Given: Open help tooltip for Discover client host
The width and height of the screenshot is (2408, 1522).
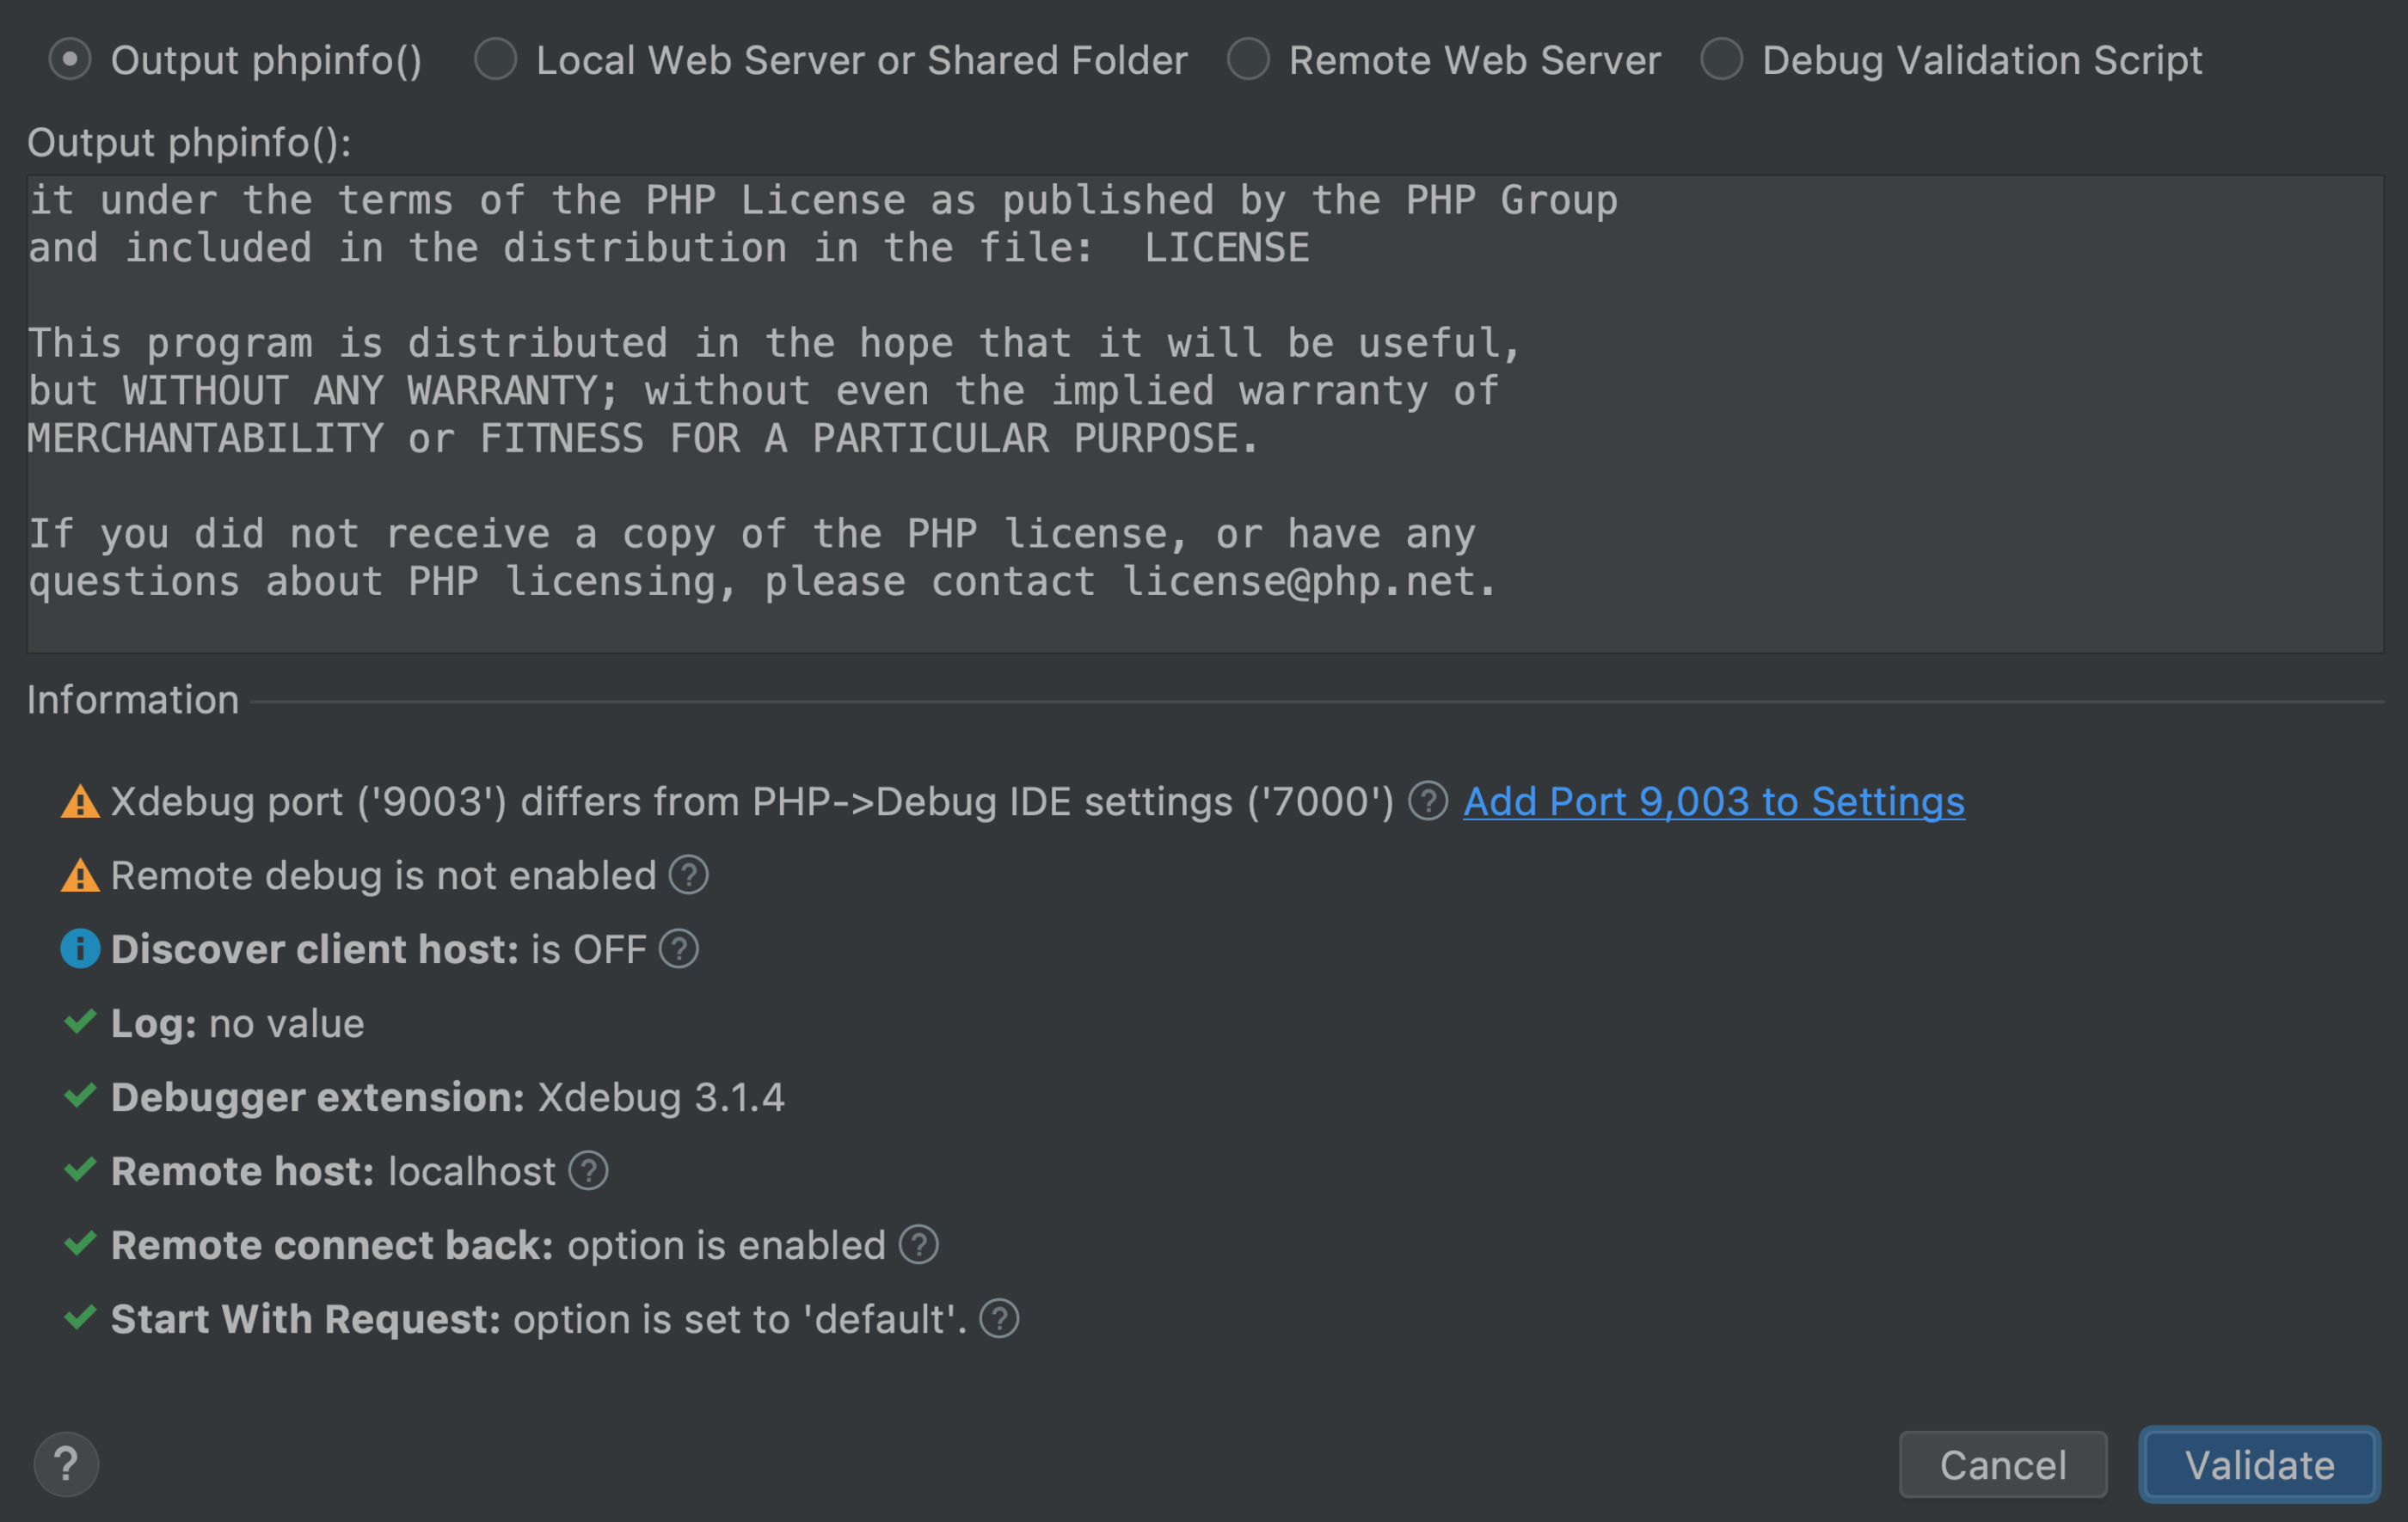Looking at the screenshot, I should [x=678, y=949].
